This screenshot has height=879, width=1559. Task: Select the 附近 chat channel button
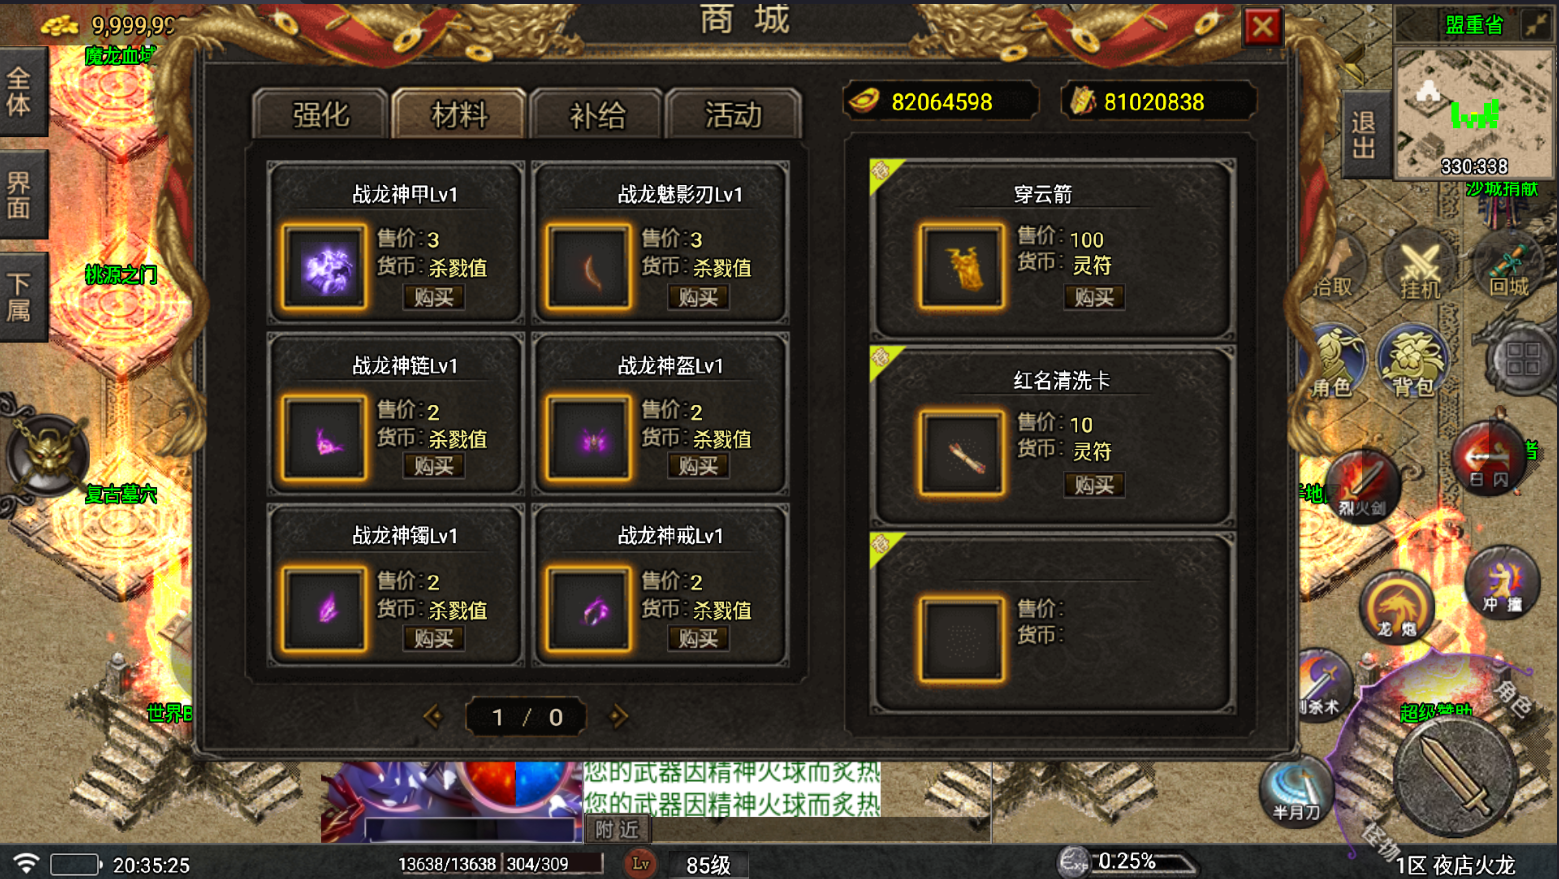tap(617, 829)
